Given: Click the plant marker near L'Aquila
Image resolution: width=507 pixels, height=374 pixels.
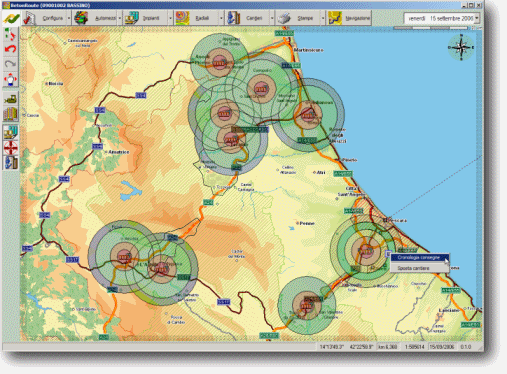Looking at the screenshot, I should pyautogui.click(x=162, y=269).
